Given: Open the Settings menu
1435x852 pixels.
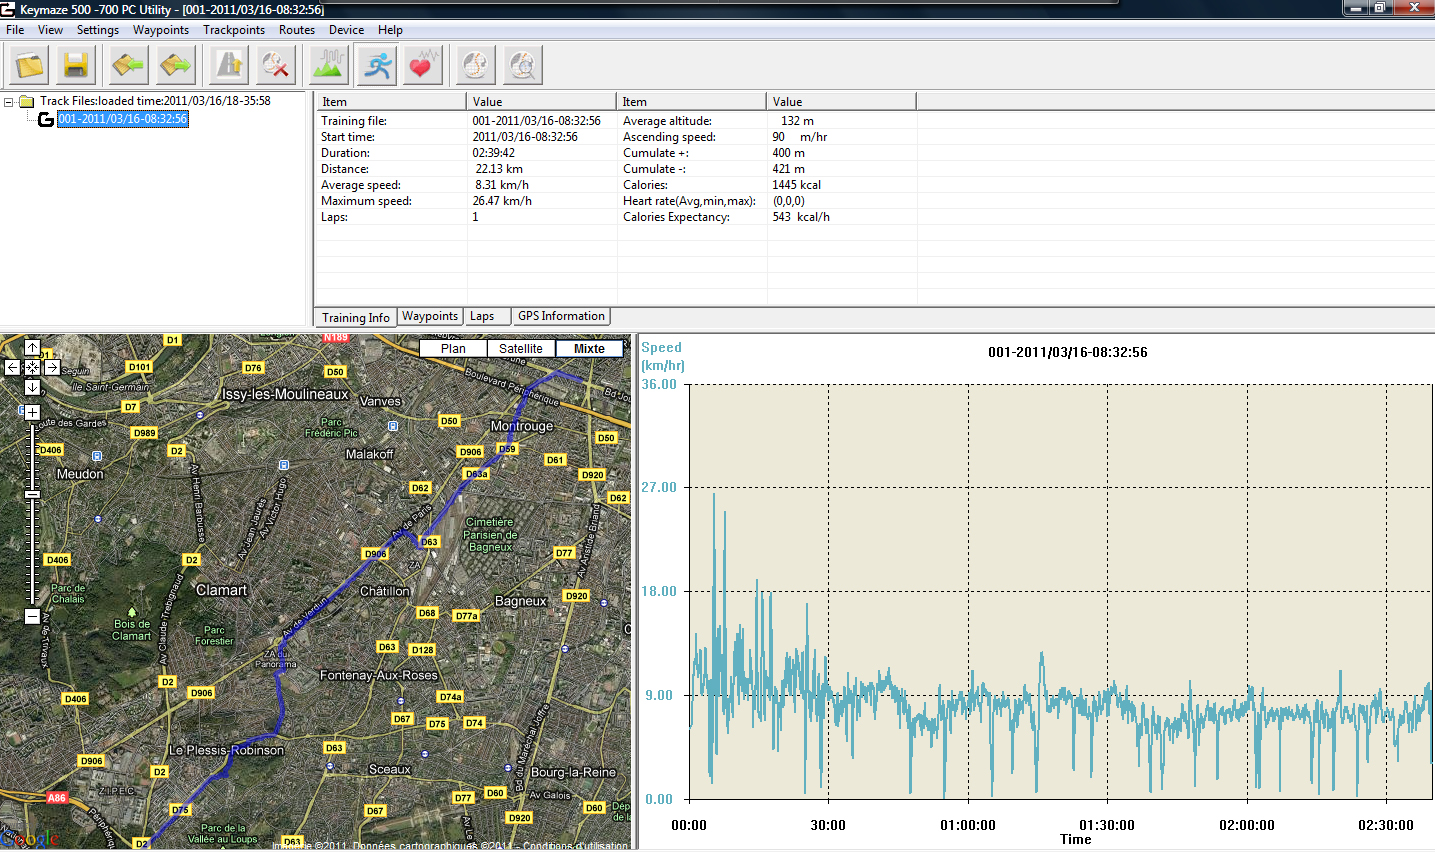Looking at the screenshot, I should [98, 30].
